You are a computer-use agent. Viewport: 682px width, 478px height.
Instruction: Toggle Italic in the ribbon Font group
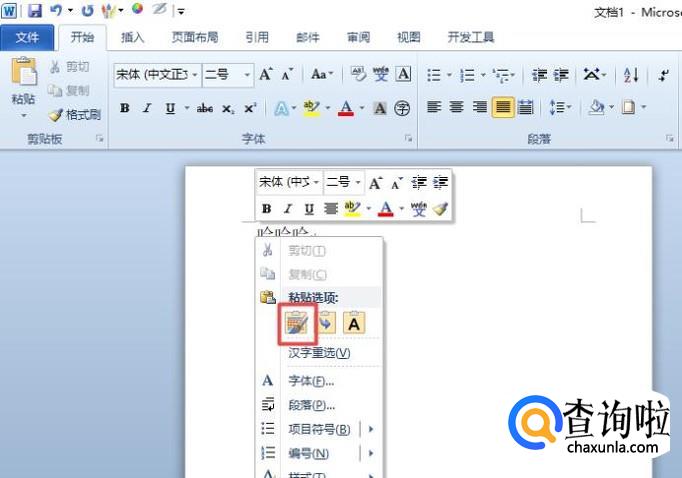click(147, 108)
